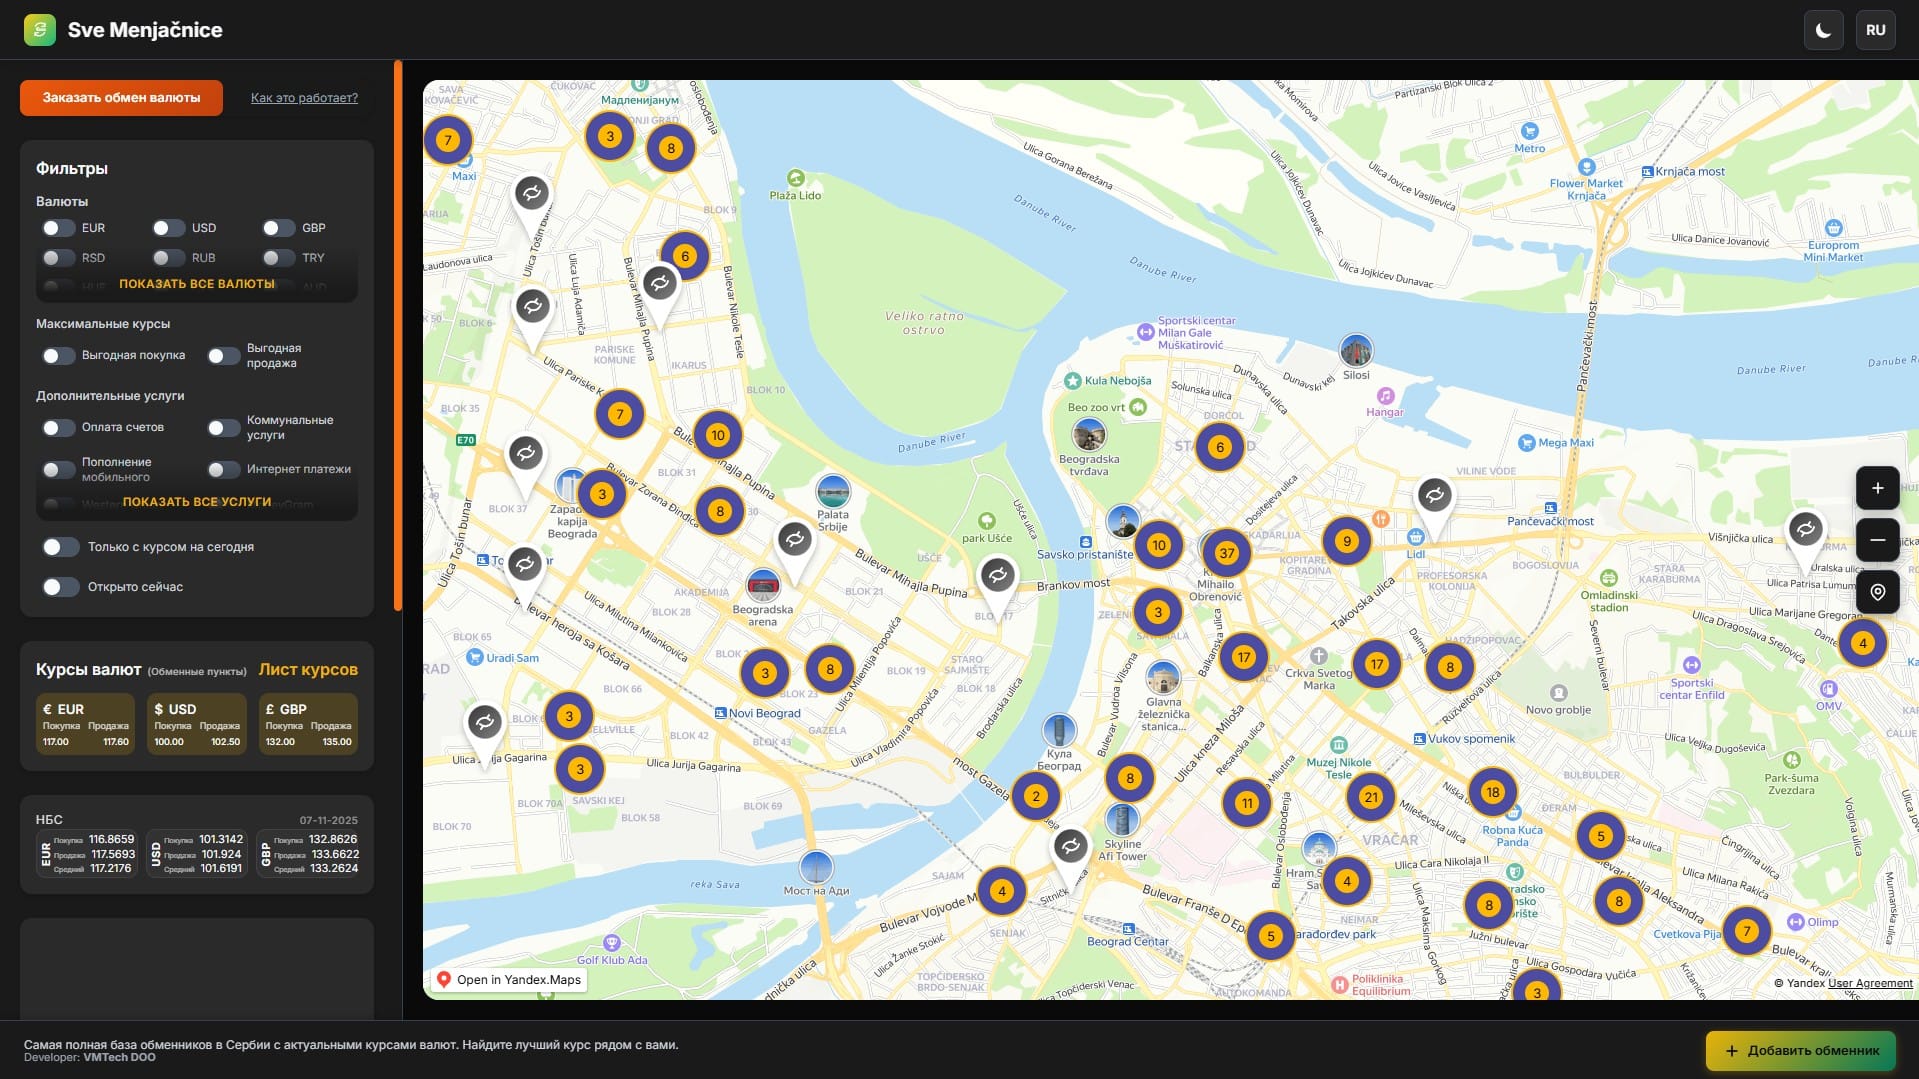Click 'Добавить обменник' button

1800,1050
